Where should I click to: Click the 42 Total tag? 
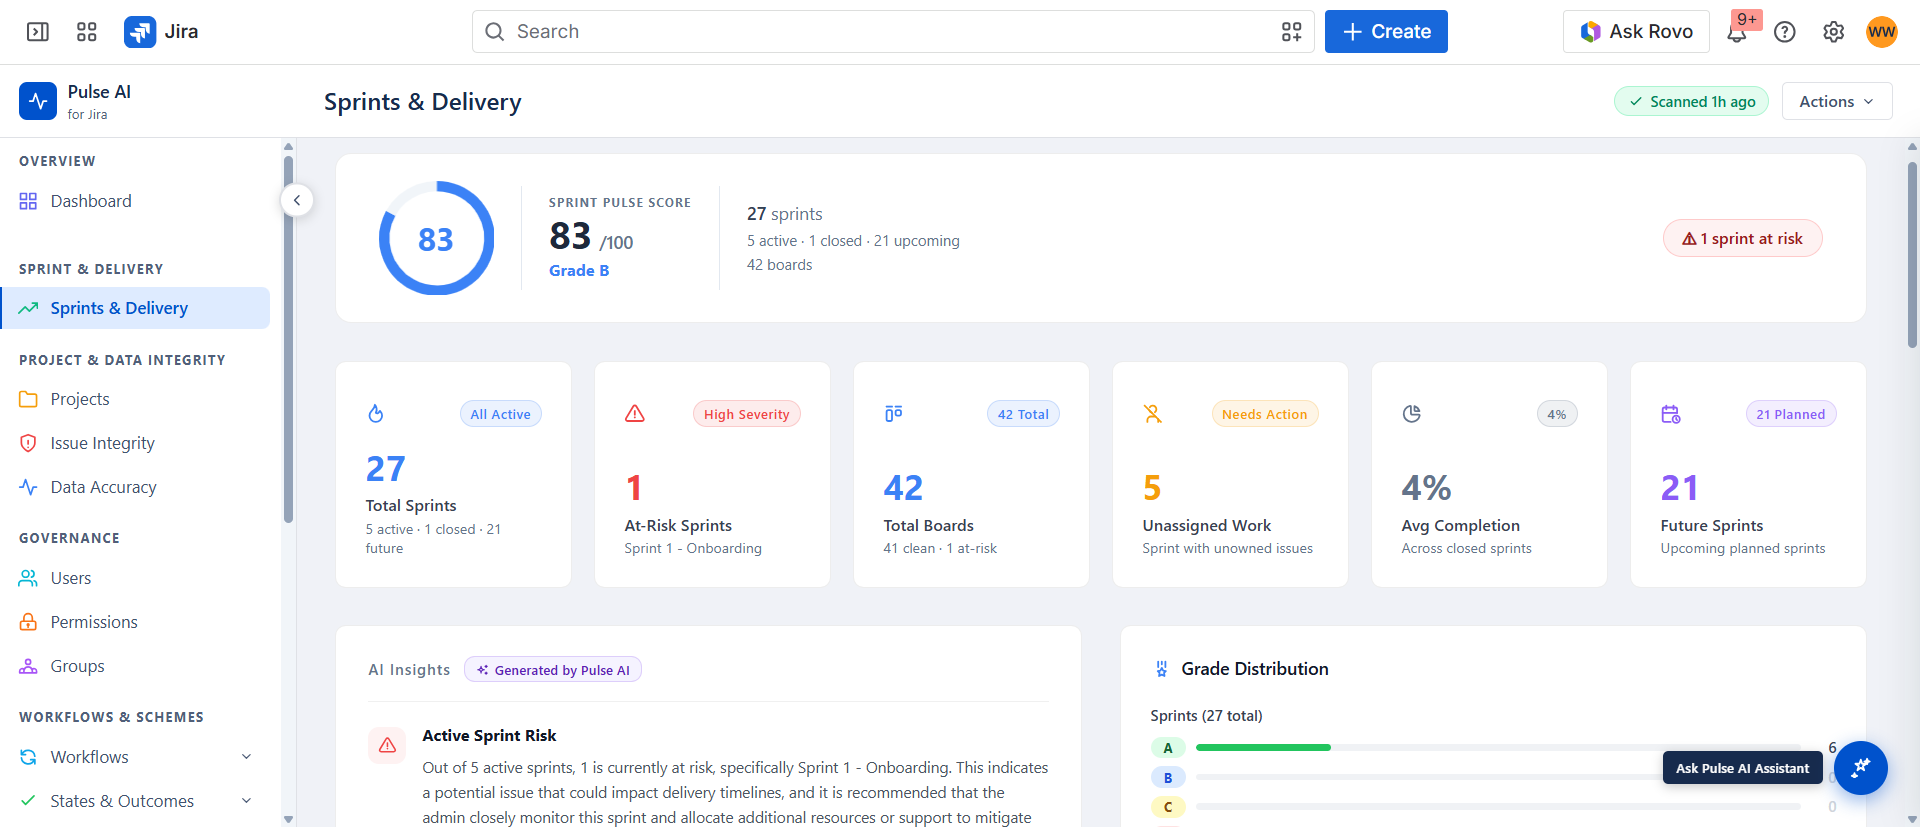tap(1023, 414)
